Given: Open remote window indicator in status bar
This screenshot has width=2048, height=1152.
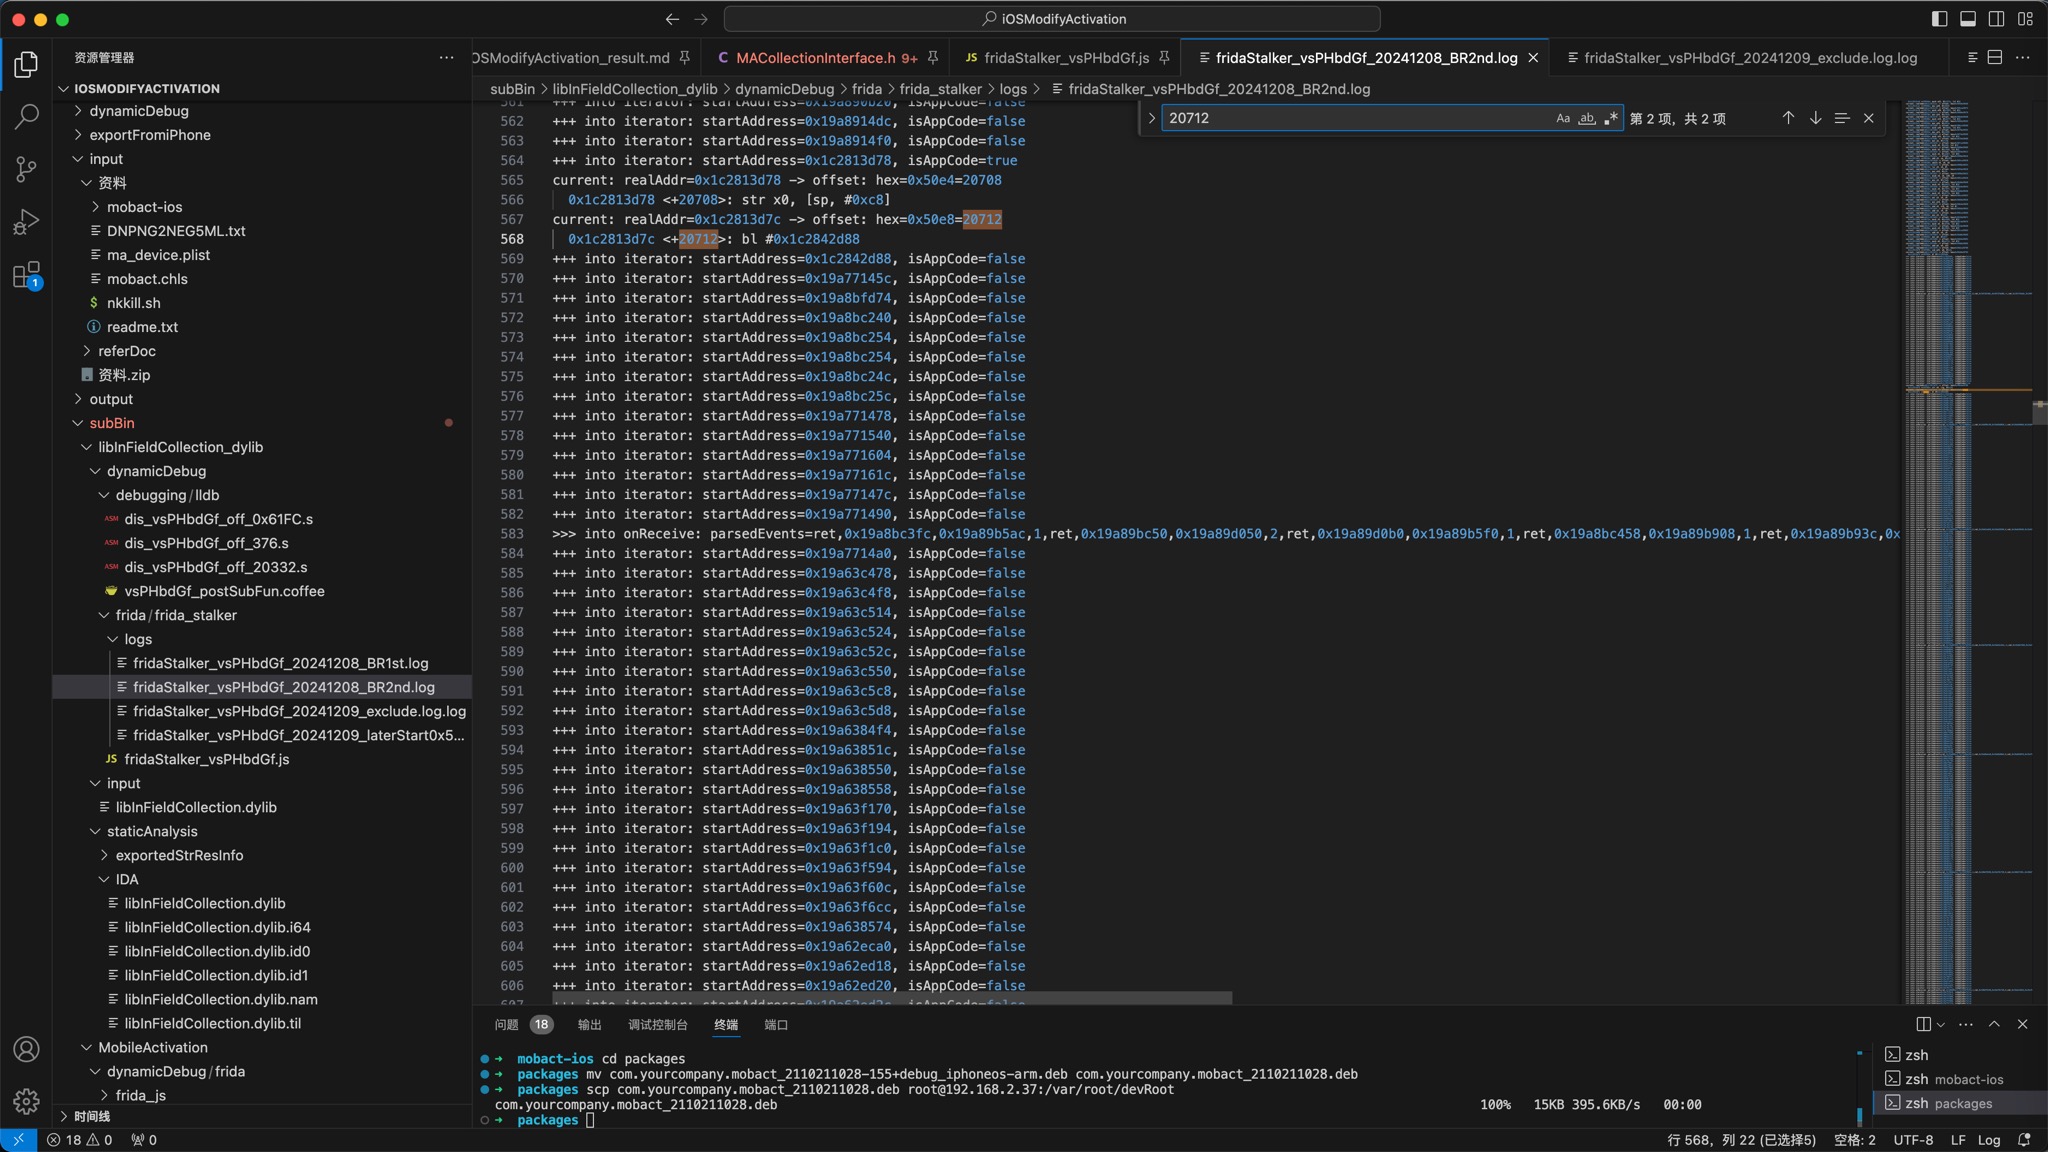Looking at the screenshot, I should click(x=18, y=1140).
